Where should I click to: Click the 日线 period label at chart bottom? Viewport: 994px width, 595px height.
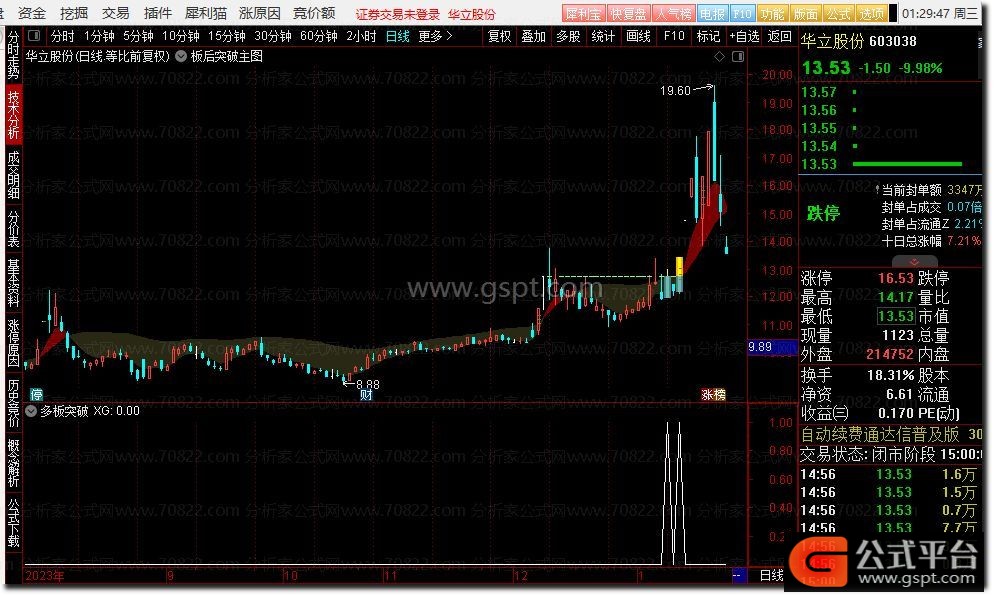pos(771,575)
